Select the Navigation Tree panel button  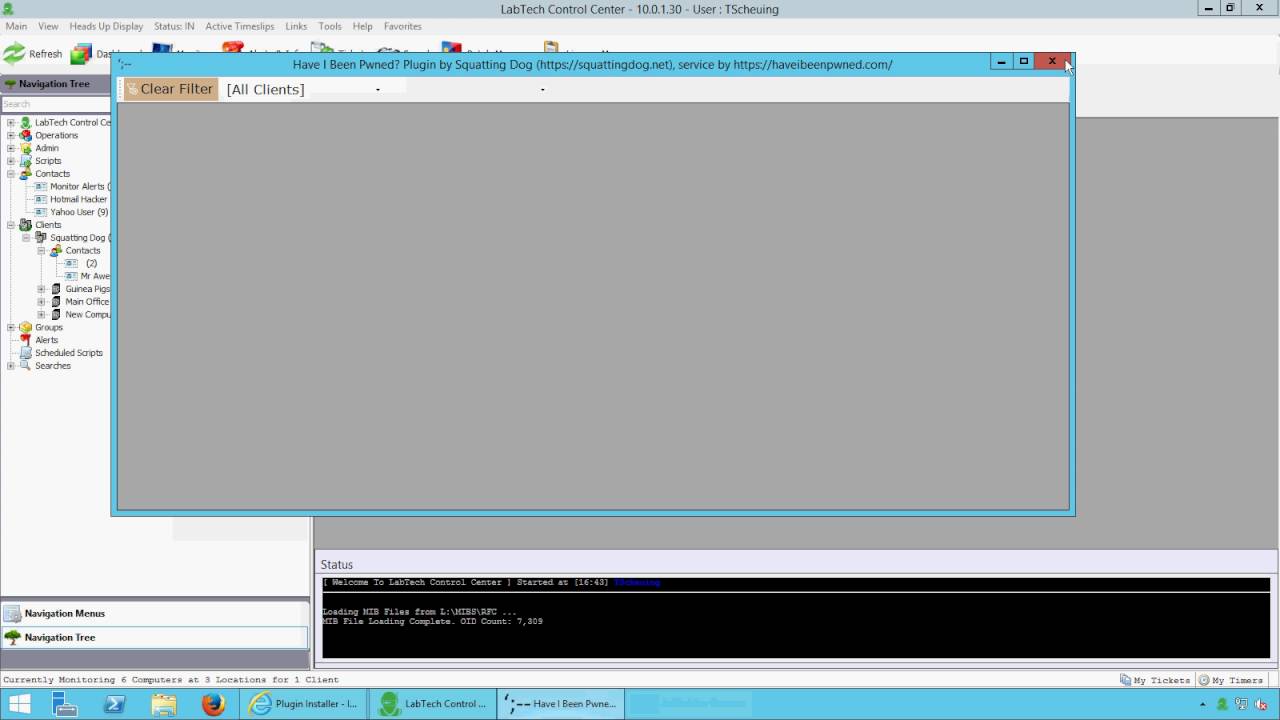[x=155, y=637]
